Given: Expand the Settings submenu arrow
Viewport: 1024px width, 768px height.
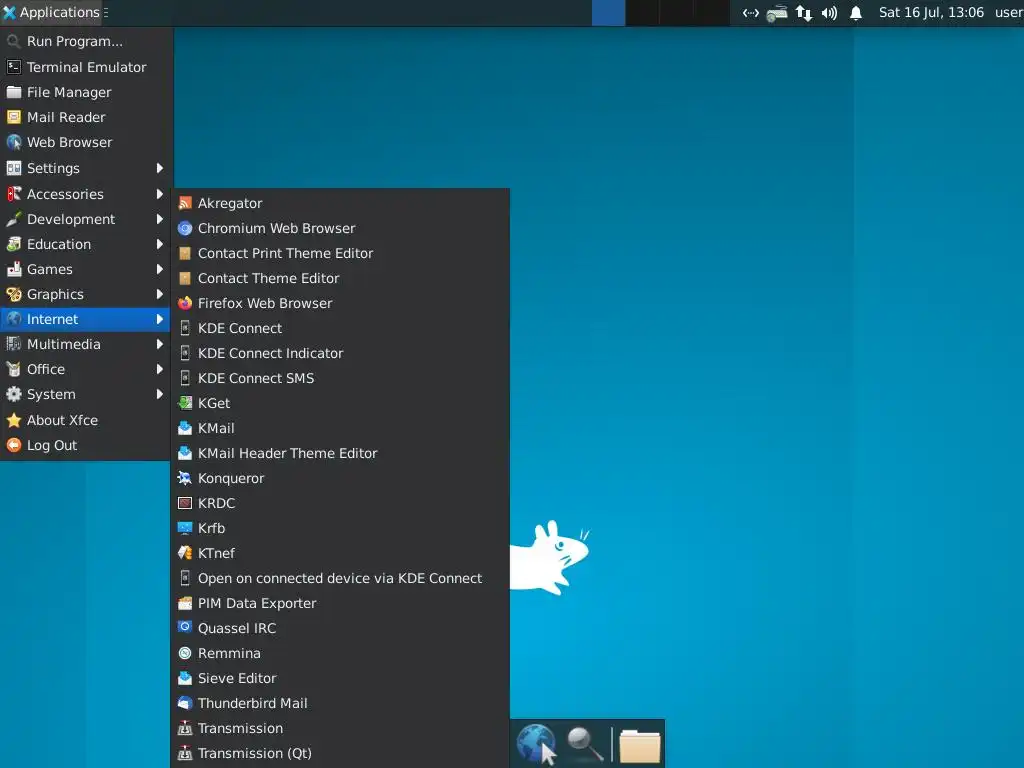Looking at the screenshot, I should [x=159, y=168].
